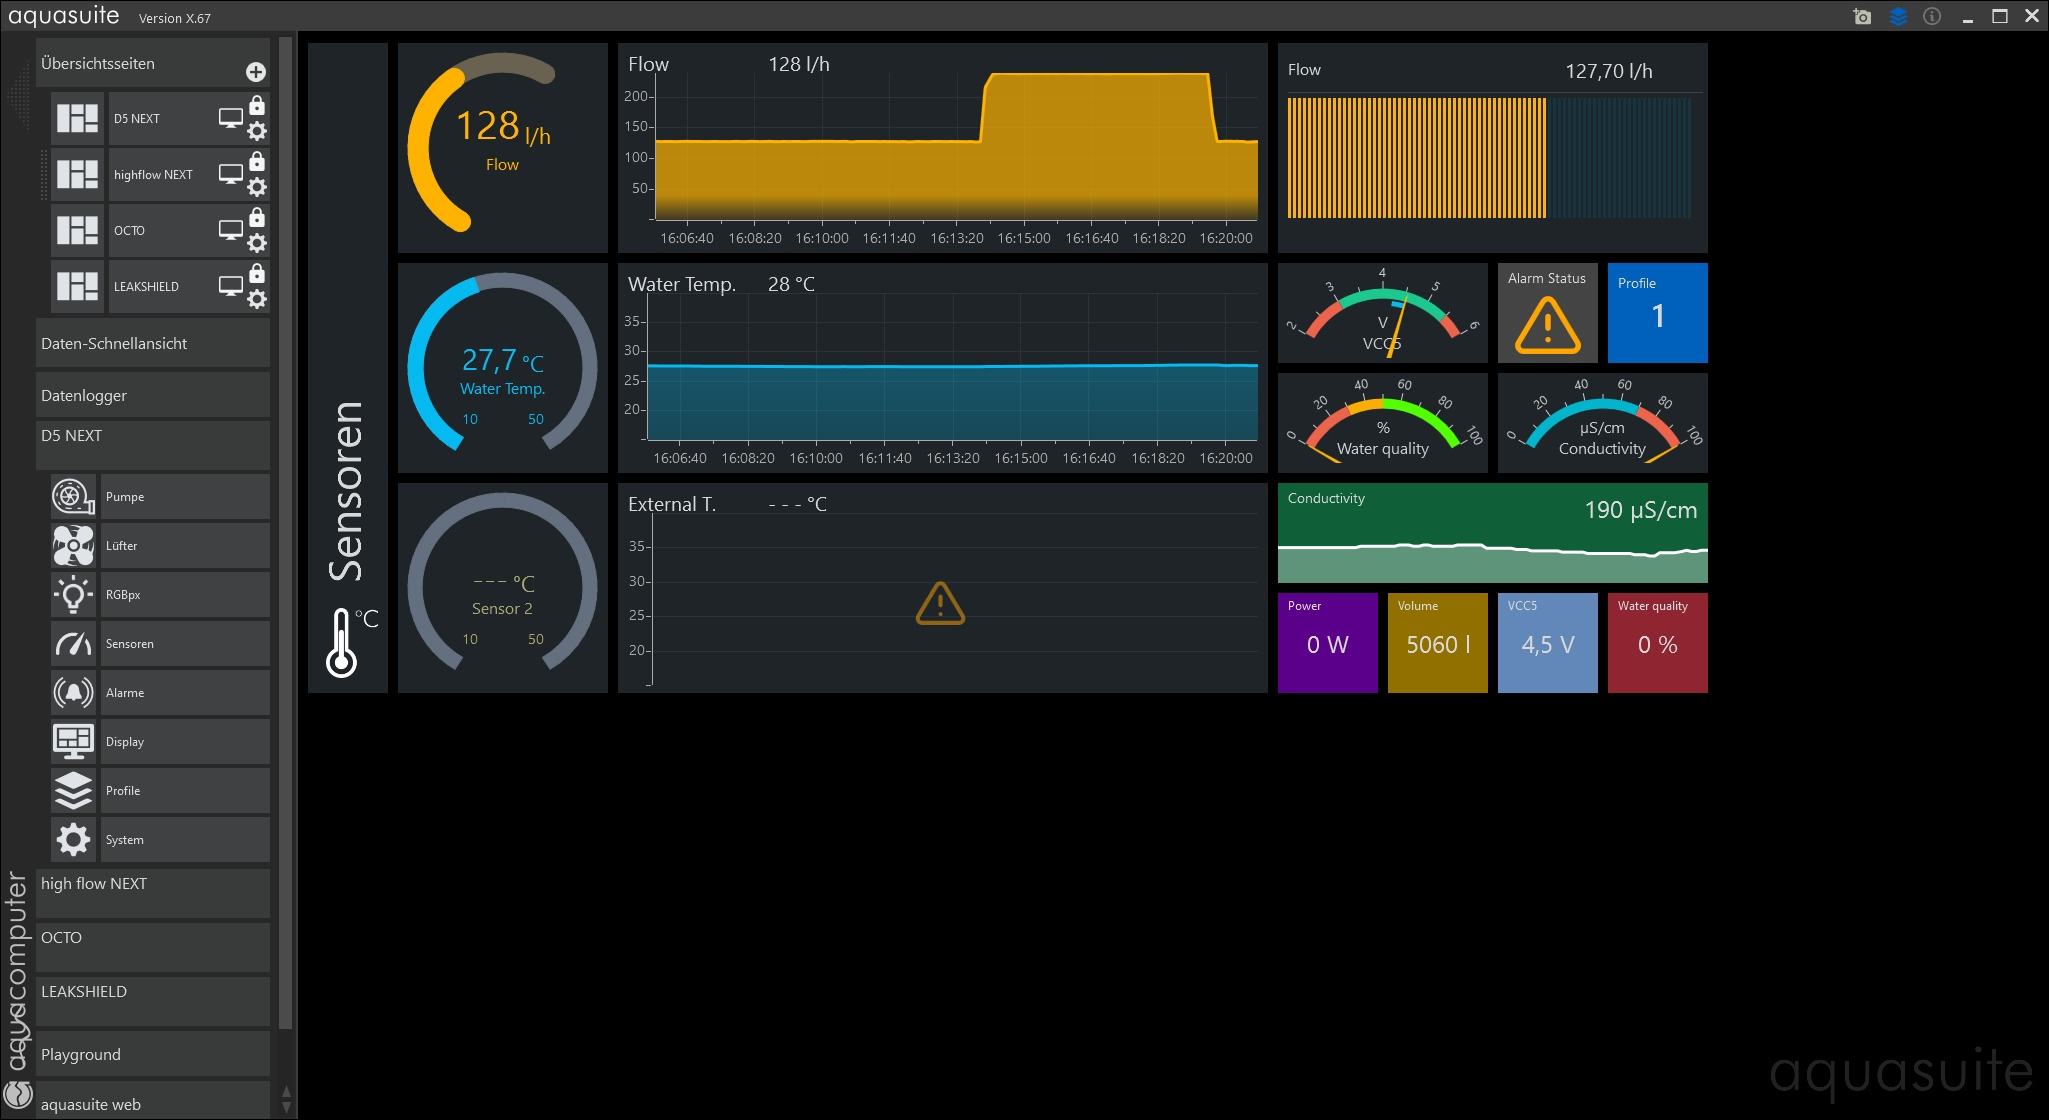Open the D5 NEXT overview page grid icon
This screenshot has height=1120, width=2049.
click(78, 118)
